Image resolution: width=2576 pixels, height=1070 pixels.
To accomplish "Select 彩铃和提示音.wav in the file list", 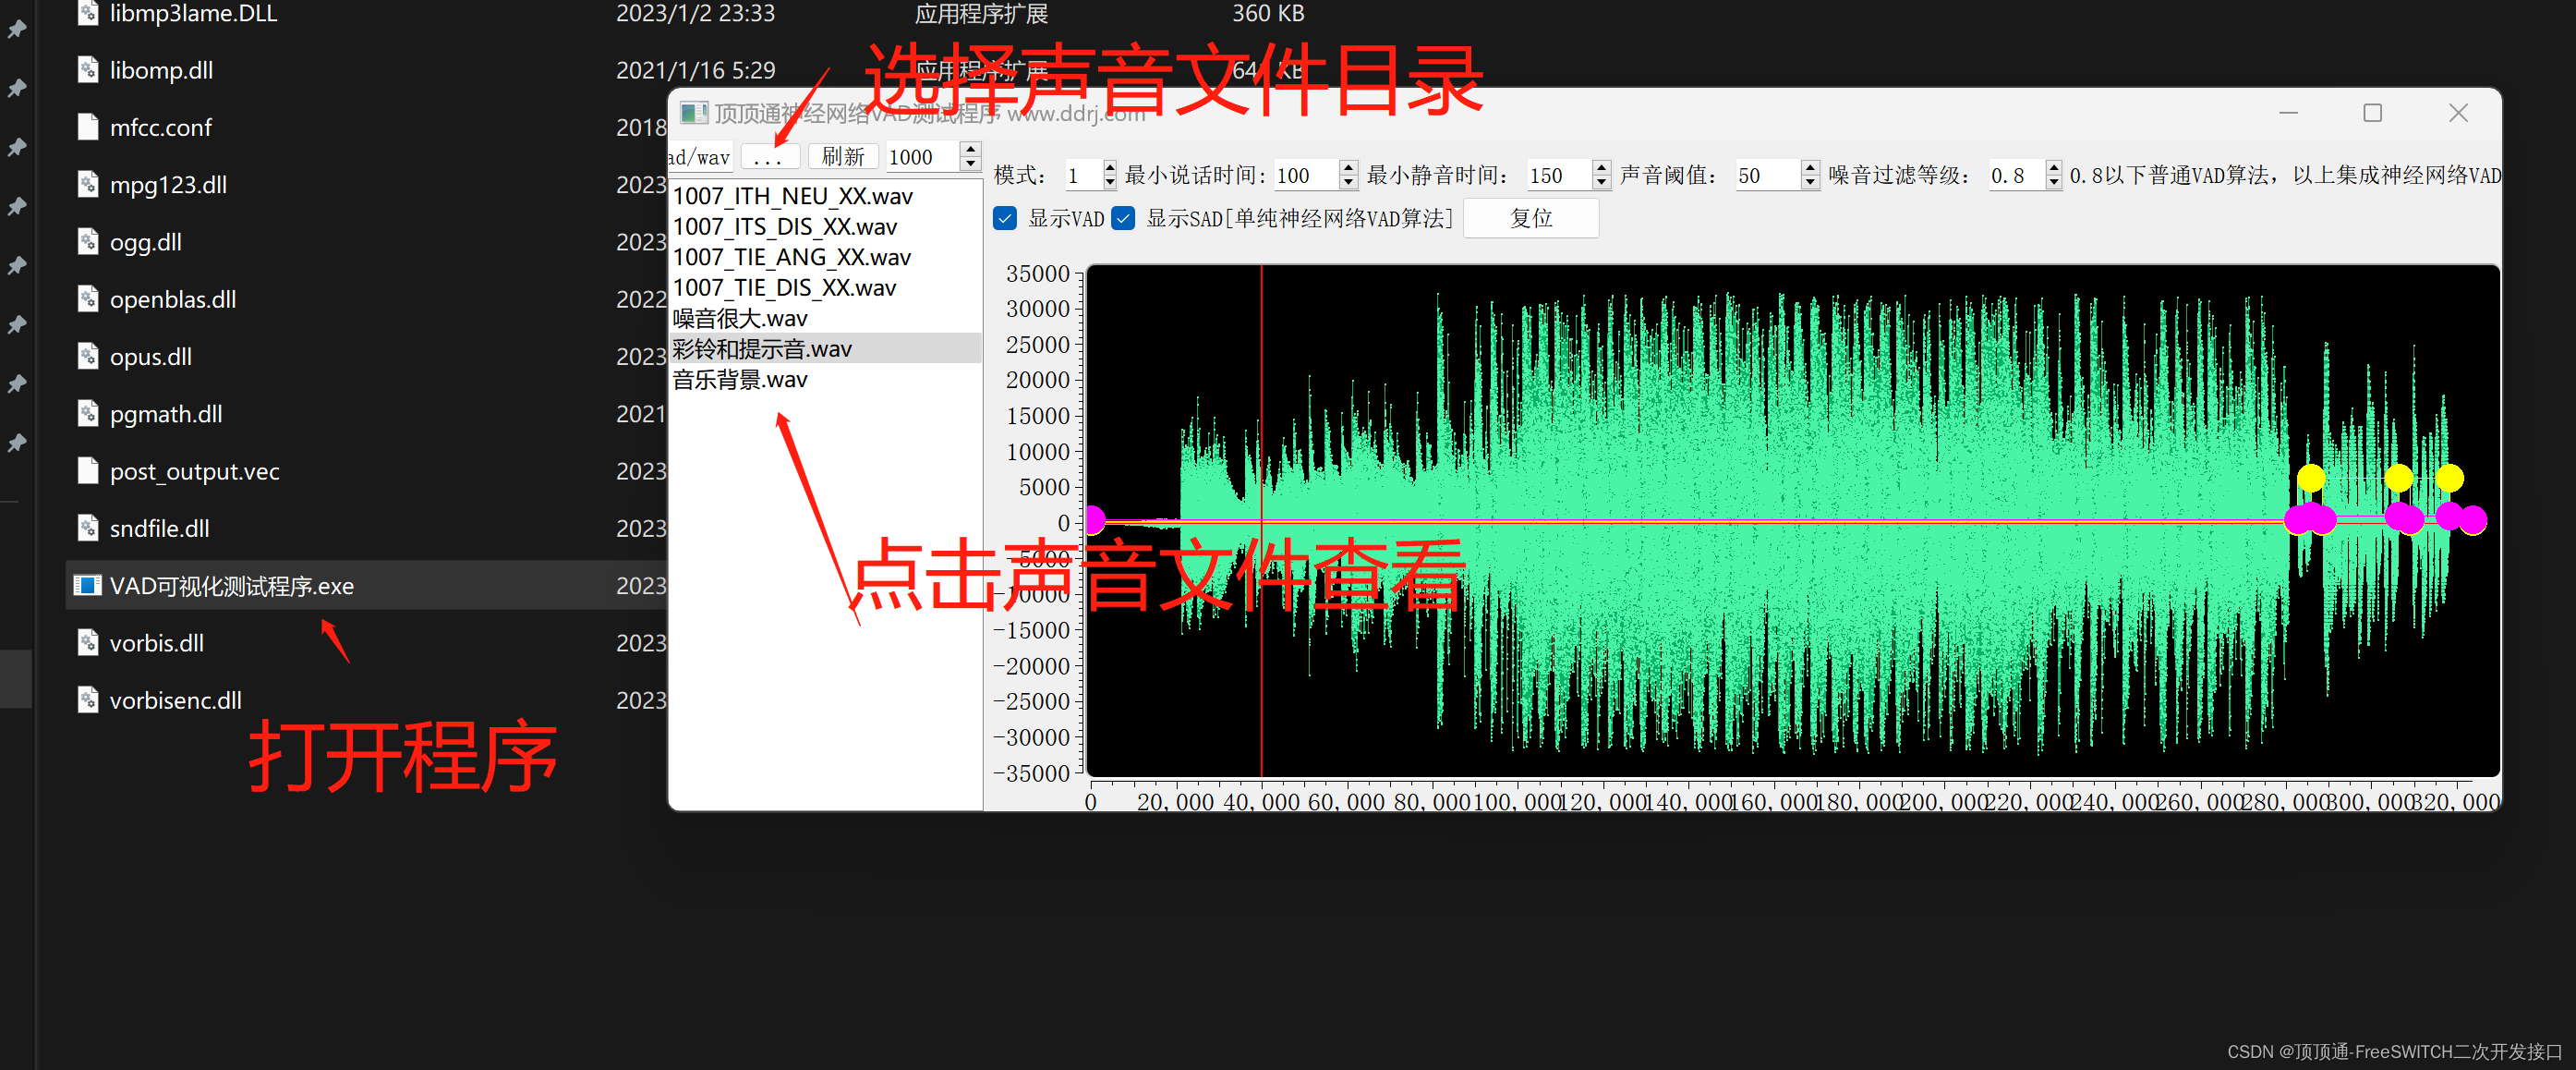I will pos(825,348).
